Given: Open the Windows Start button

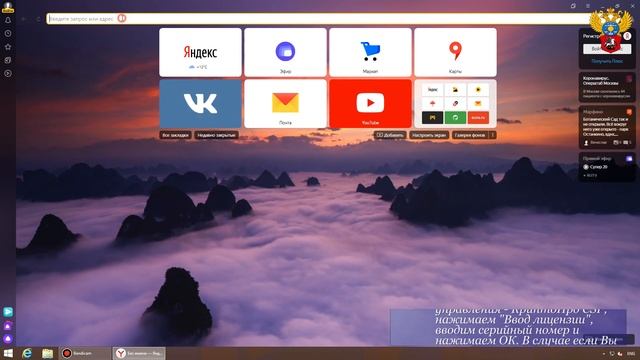Looking at the screenshot, I should point(8,353).
